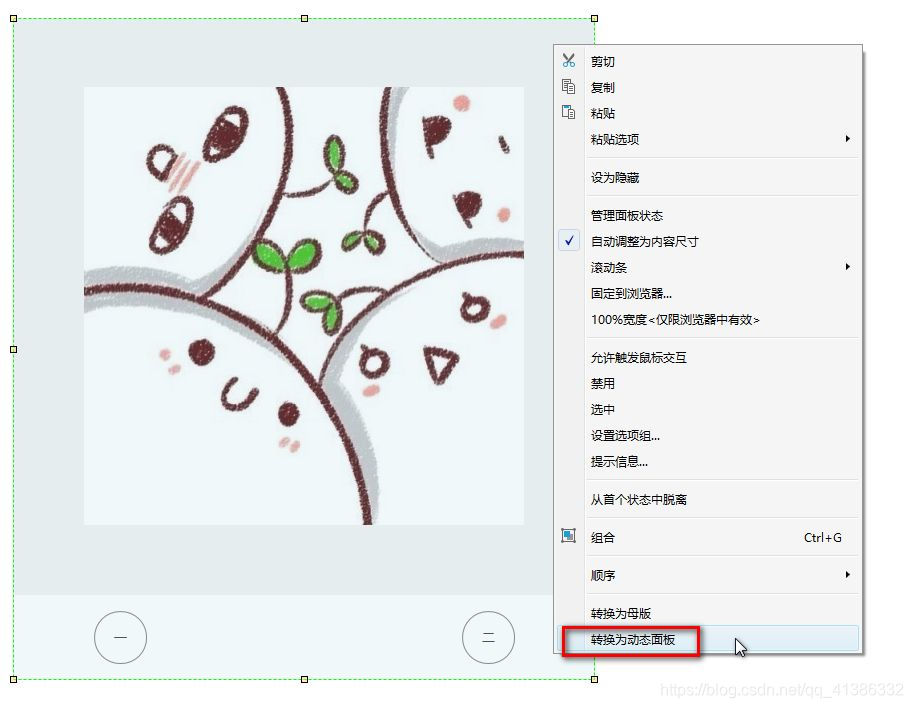Click the top-center selection handle
Screen dimensions: 913x708
coord(304,19)
